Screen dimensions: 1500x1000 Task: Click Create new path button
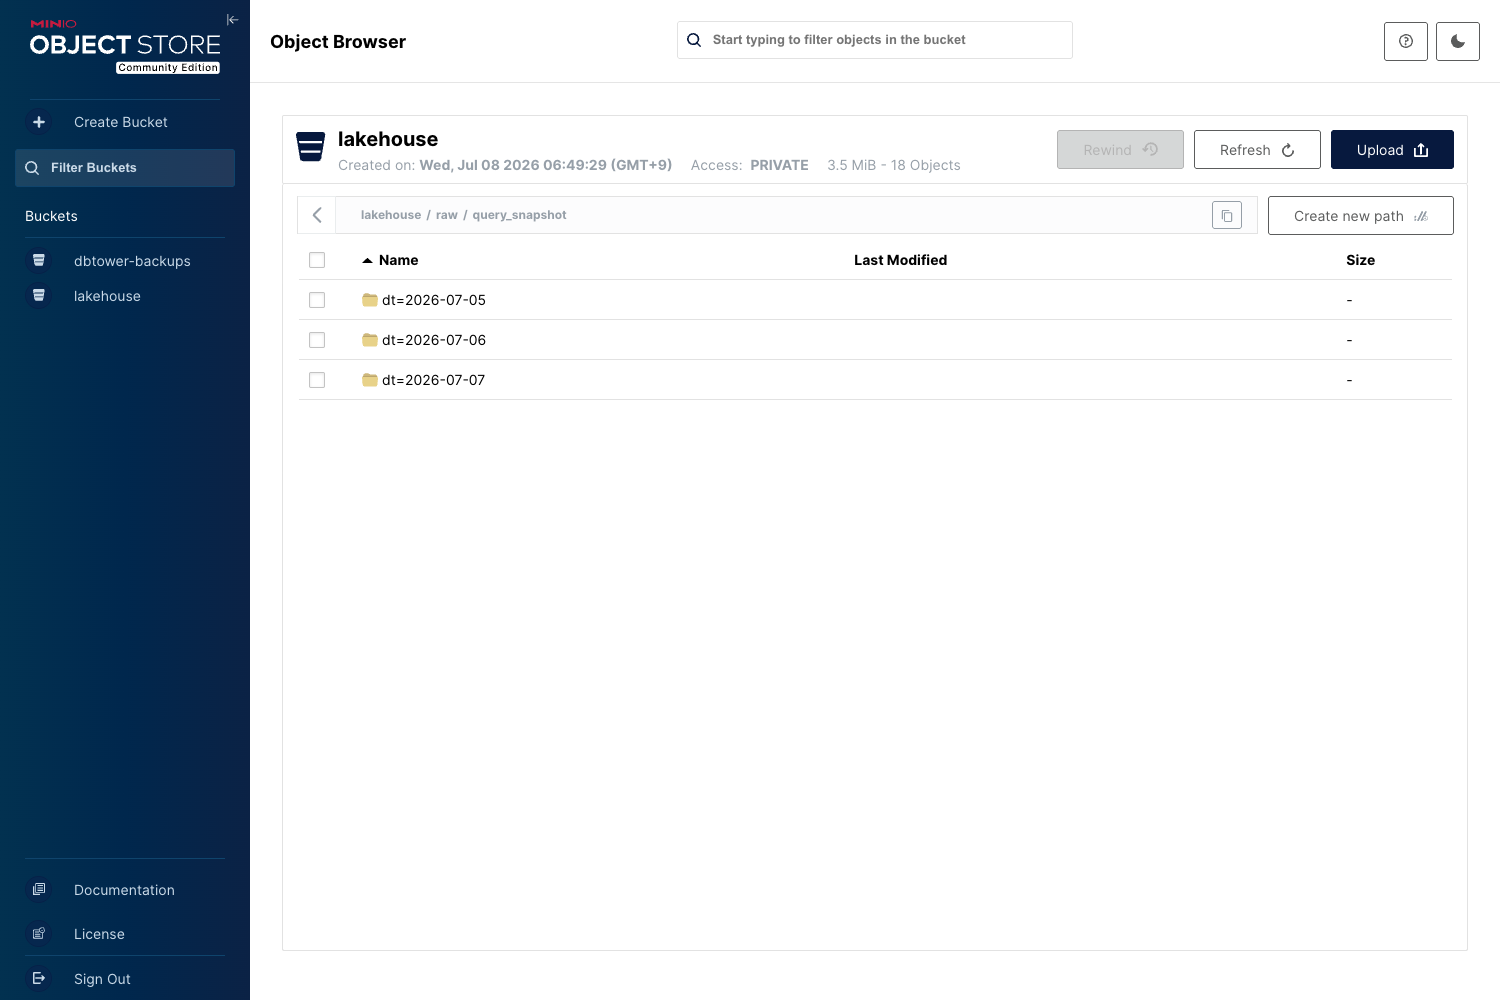(x=1360, y=216)
